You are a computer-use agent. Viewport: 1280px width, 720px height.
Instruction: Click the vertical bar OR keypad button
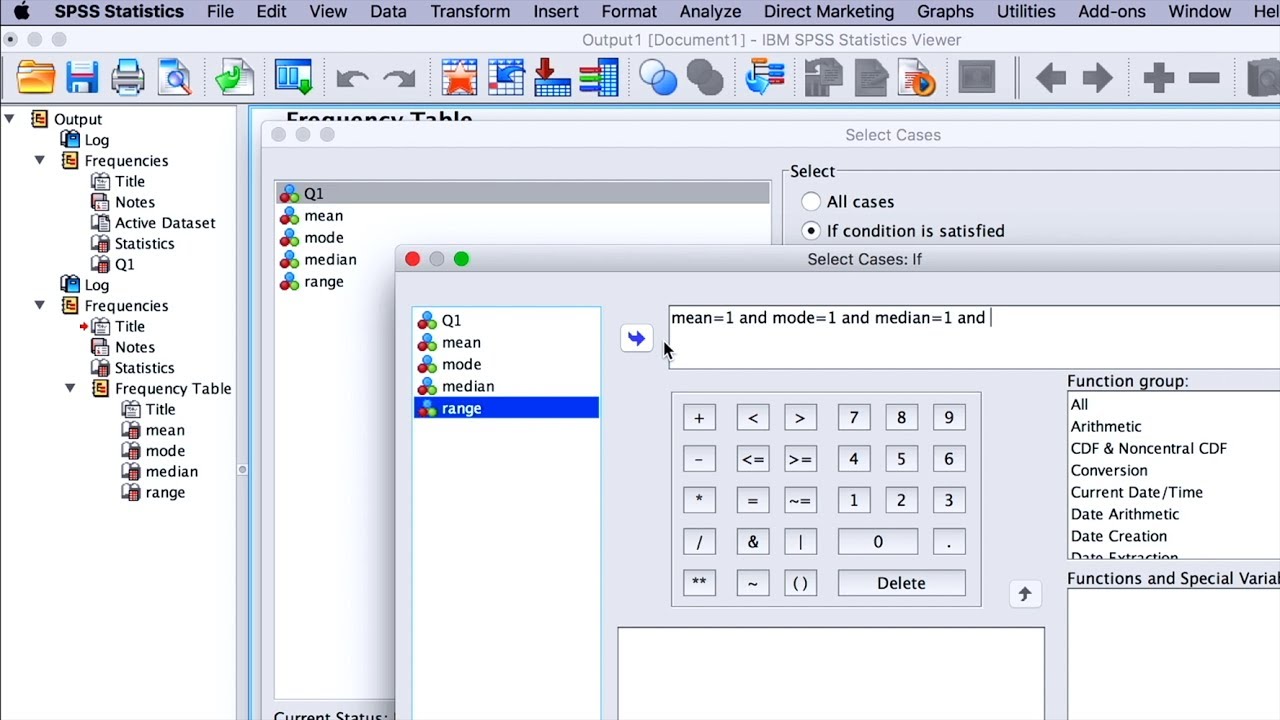tap(800, 542)
